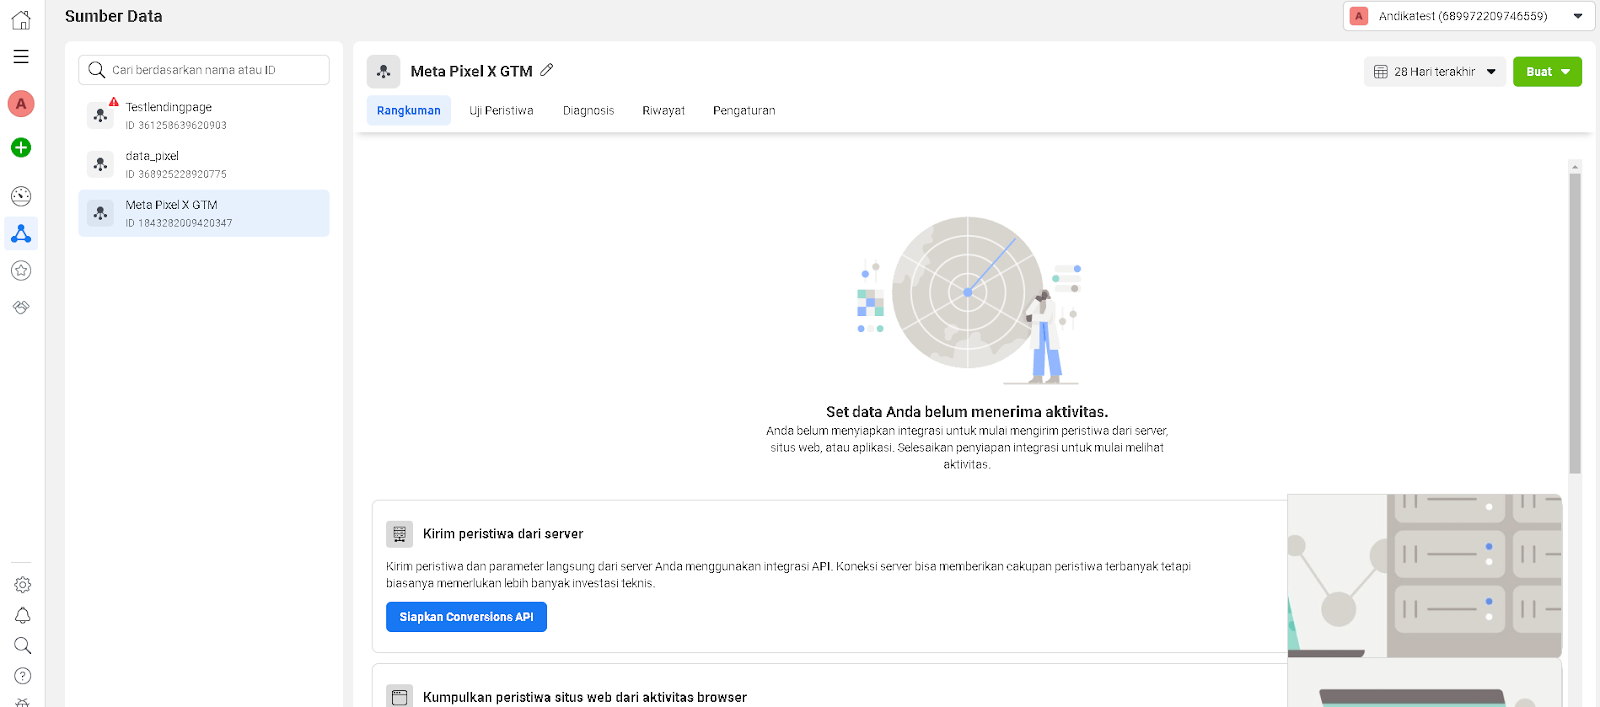Switch to the Rangkuman tab
The height and width of the screenshot is (707, 1600).
click(409, 110)
